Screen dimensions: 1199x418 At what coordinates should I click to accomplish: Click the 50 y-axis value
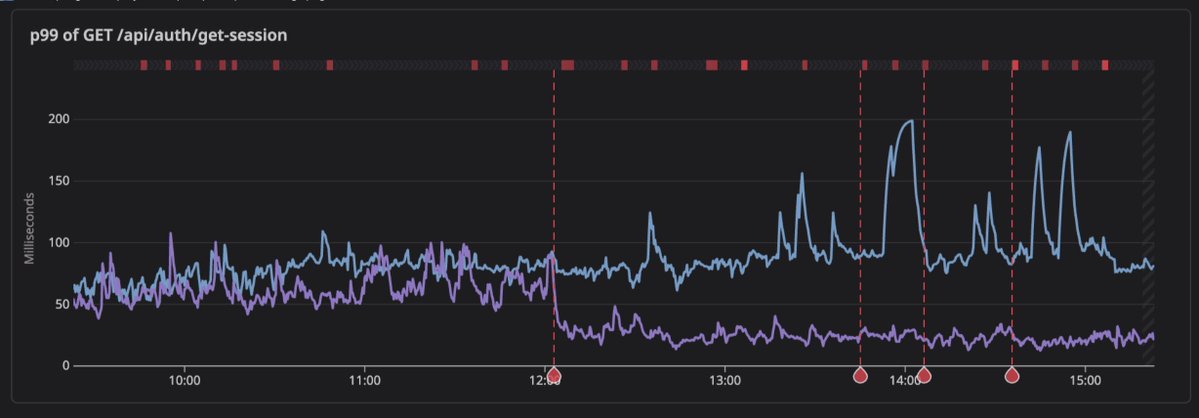(63, 304)
